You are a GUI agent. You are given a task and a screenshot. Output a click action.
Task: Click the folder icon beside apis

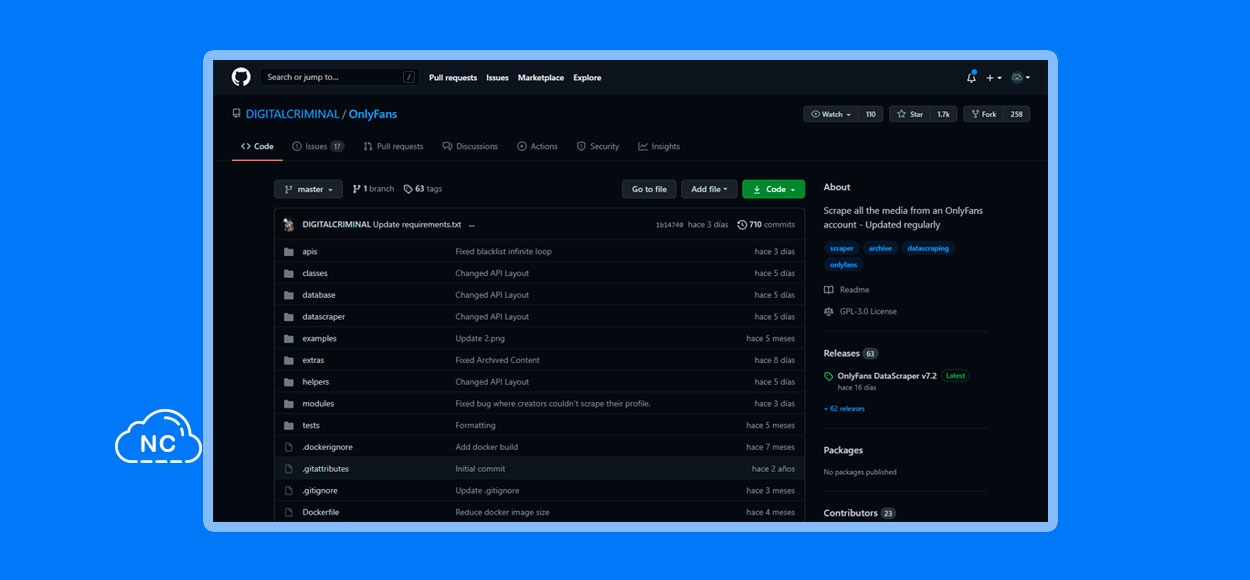[x=288, y=252]
